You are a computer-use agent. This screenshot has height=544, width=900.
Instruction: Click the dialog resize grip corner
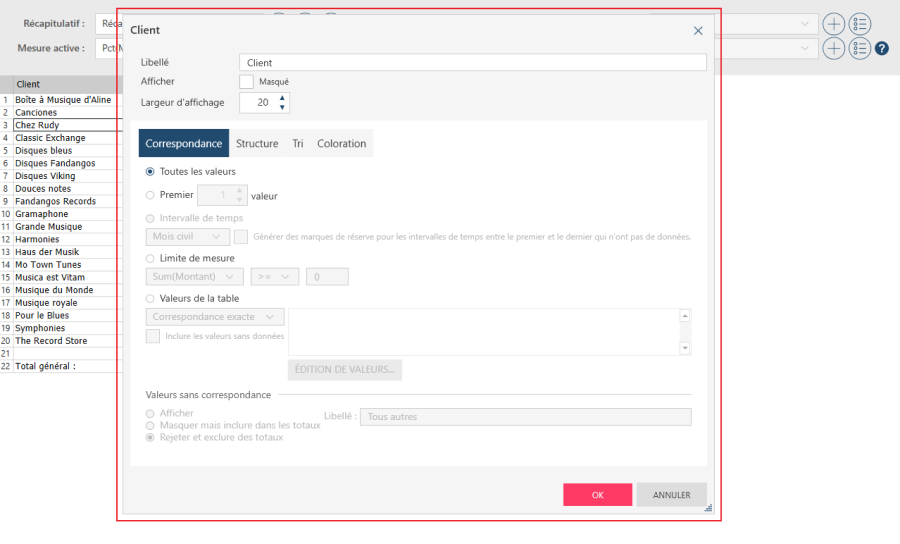pos(708,507)
